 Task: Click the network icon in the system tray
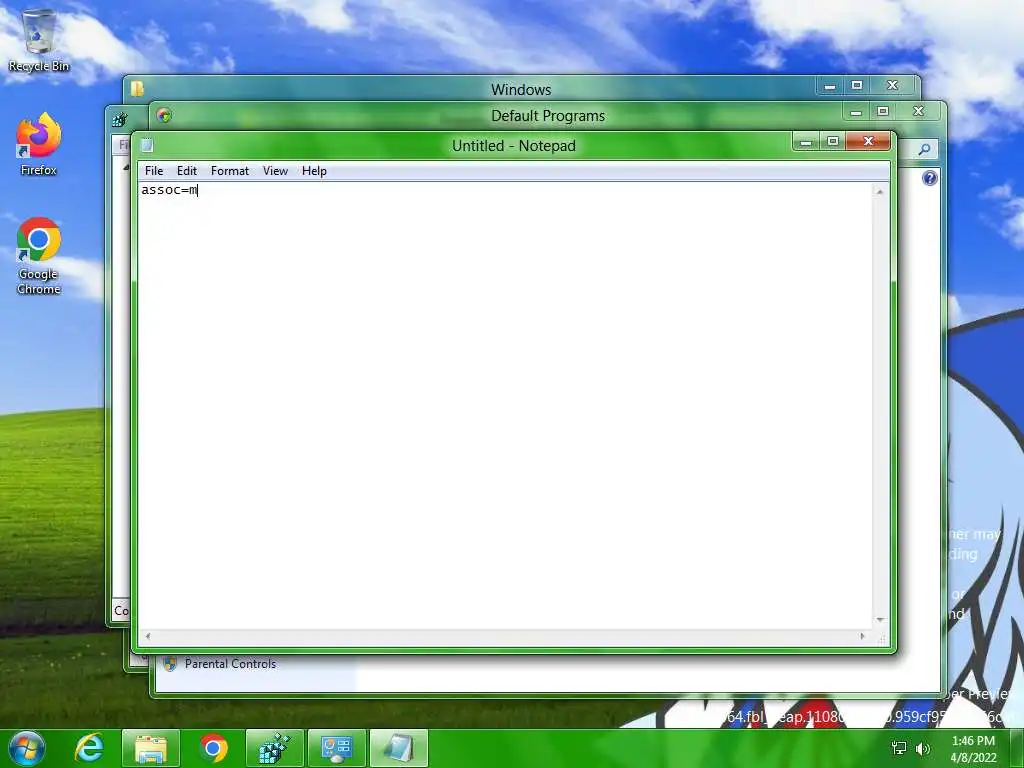899,748
